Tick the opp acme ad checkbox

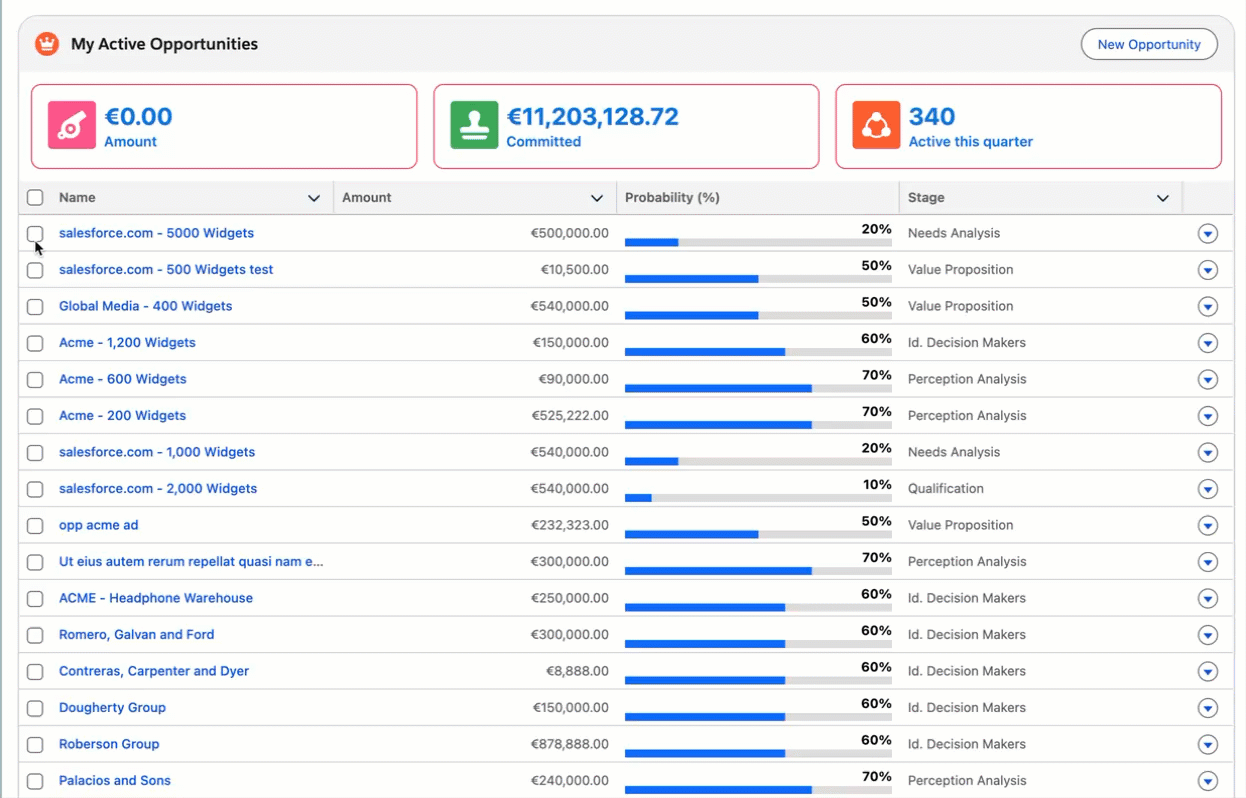coord(35,525)
